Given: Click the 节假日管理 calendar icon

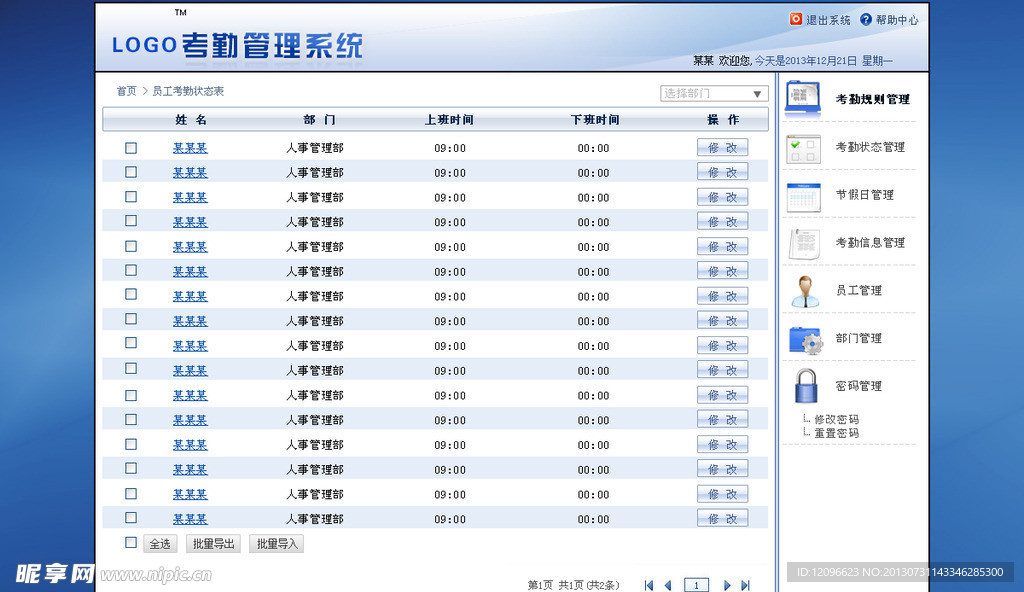Looking at the screenshot, I should point(804,196).
